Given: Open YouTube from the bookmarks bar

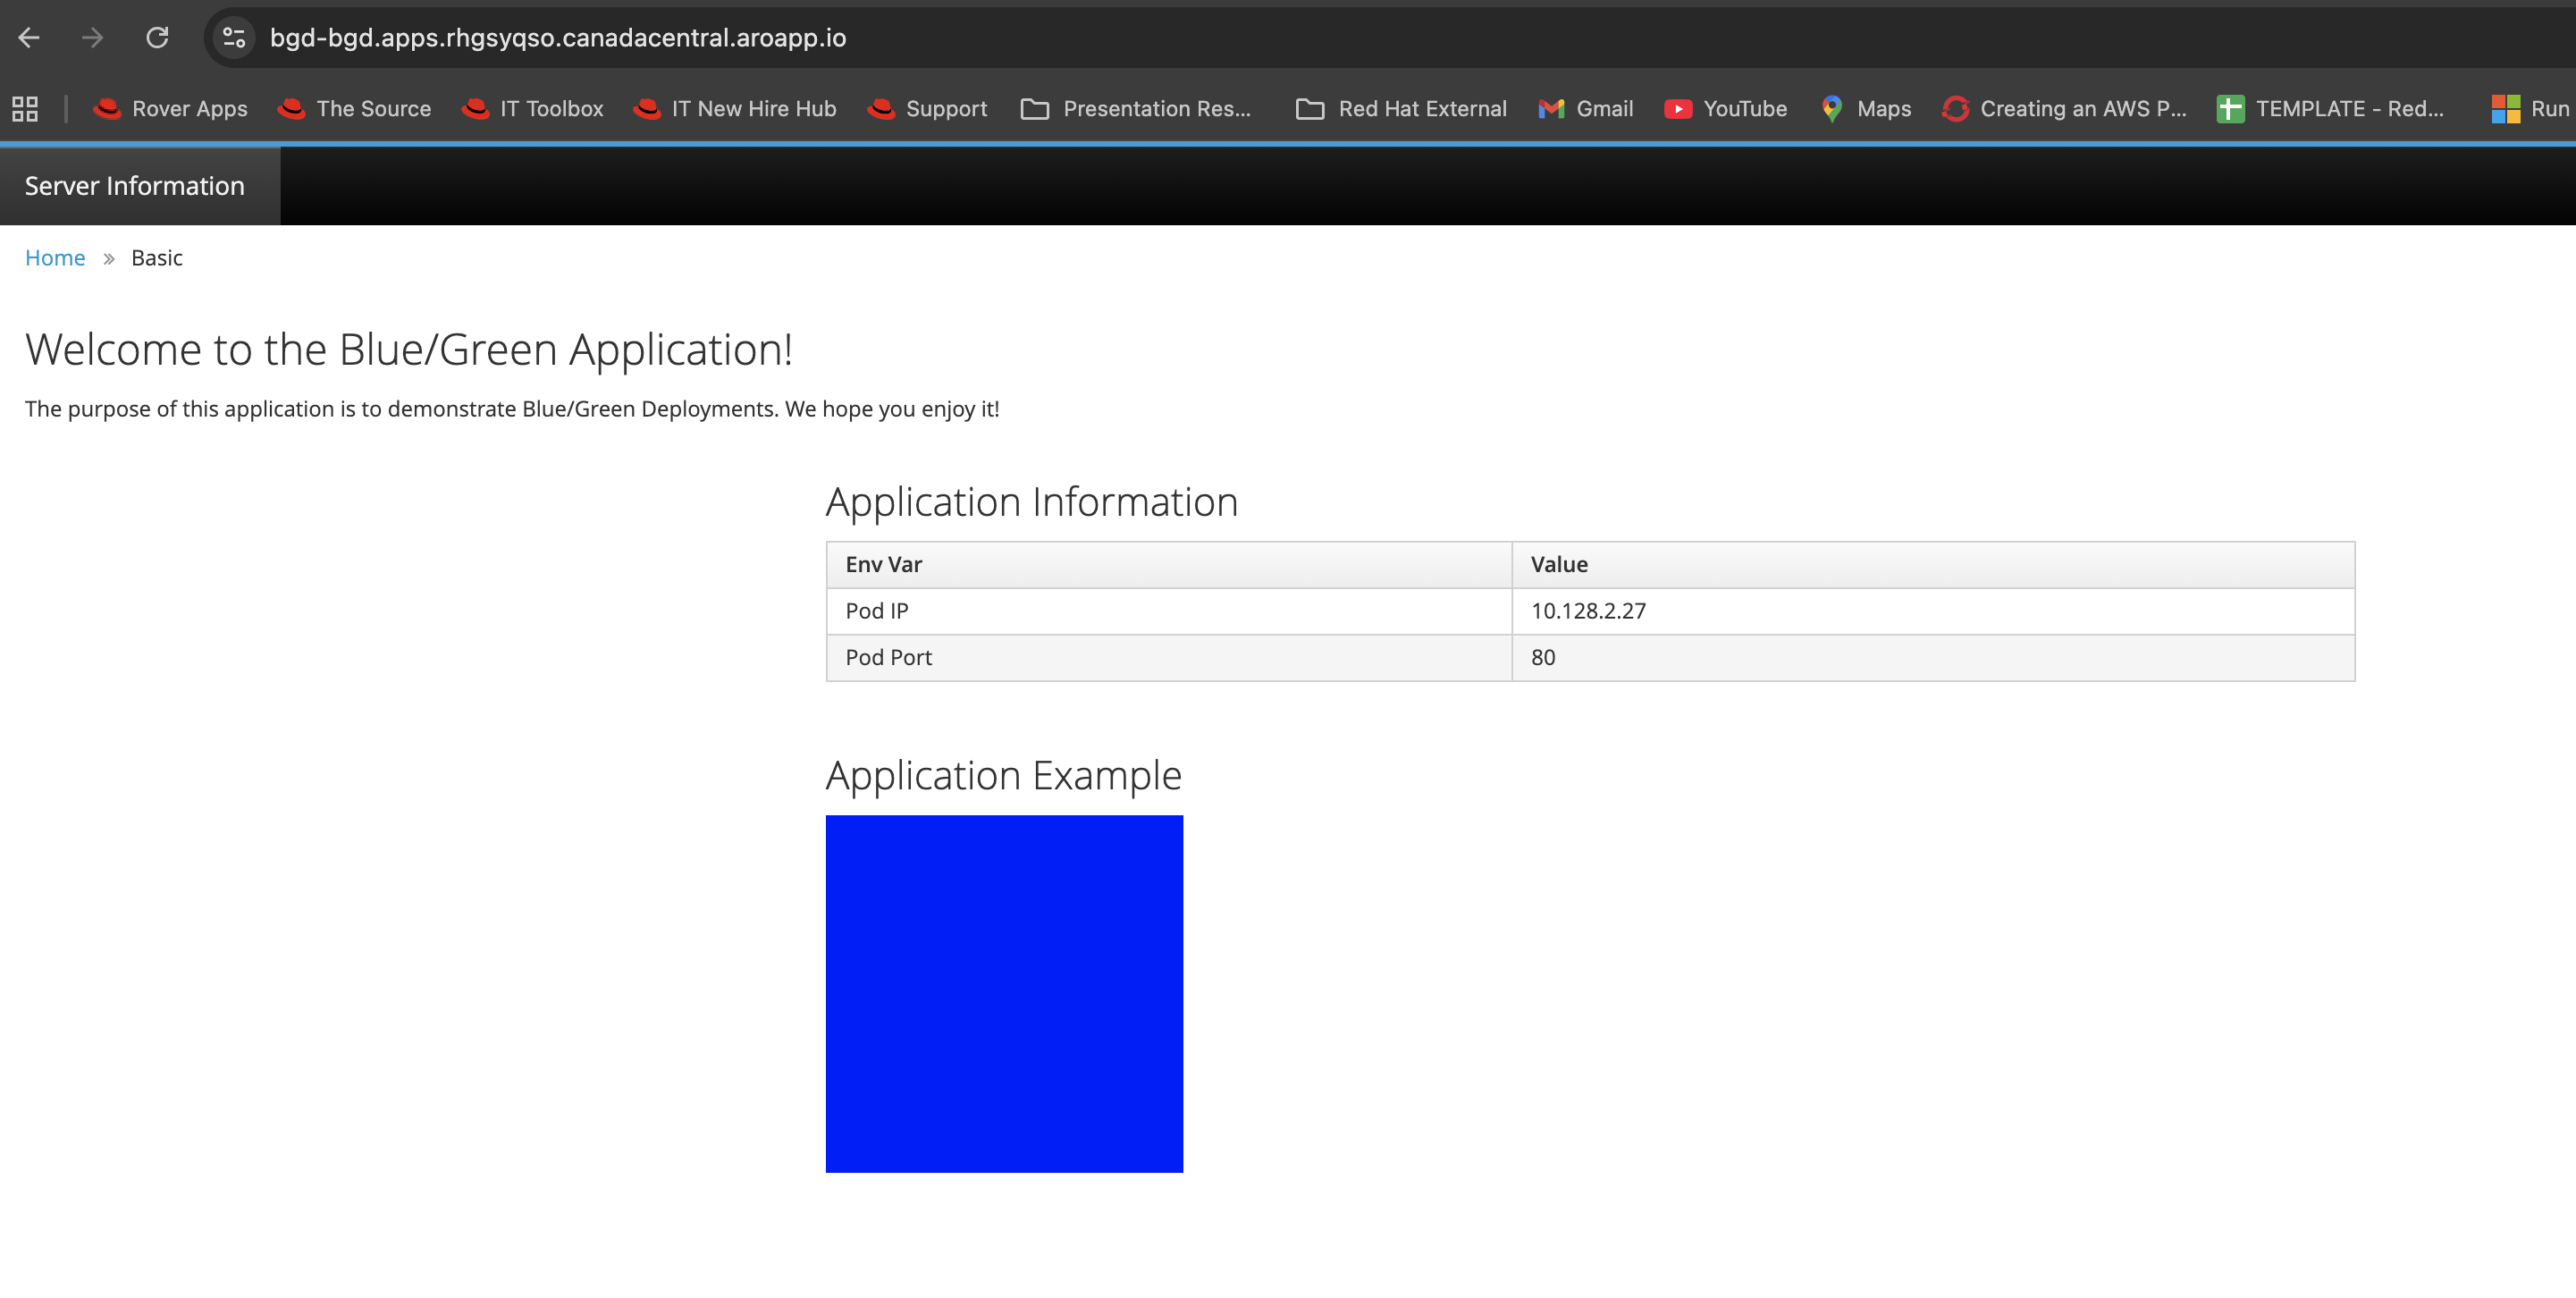Looking at the screenshot, I should (x=1726, y=109).
